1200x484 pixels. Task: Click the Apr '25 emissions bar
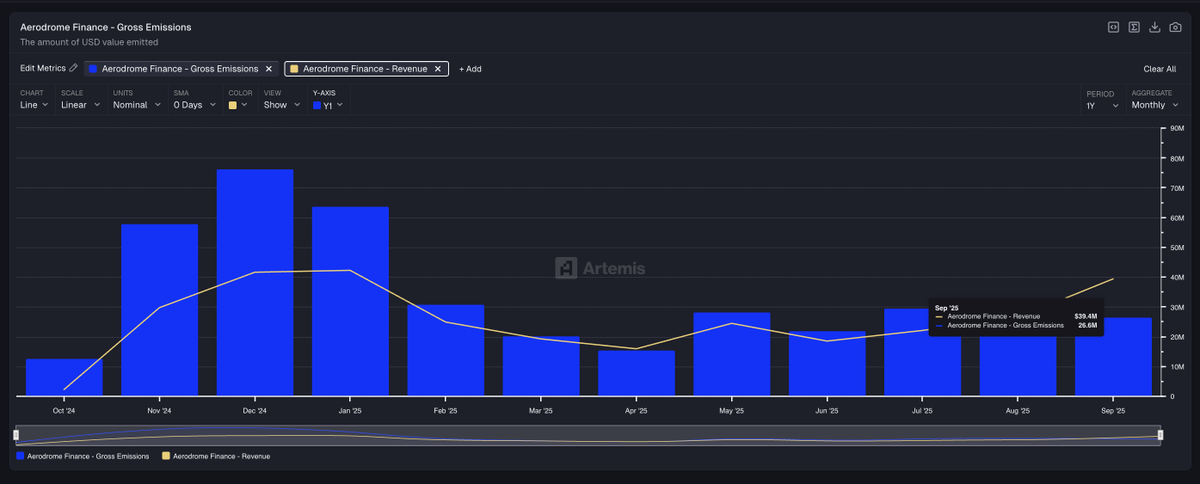pyautogui.click(x=636, y=374)
